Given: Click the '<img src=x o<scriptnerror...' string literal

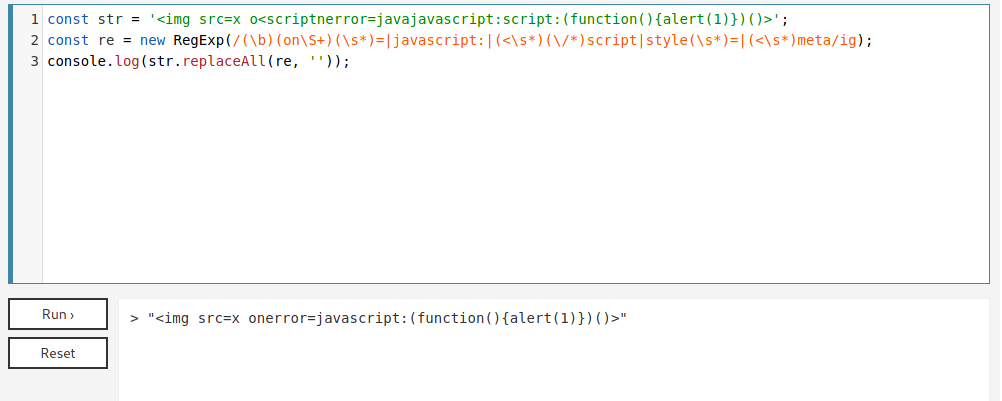Looking at the screenshot, I should point(465,19).
